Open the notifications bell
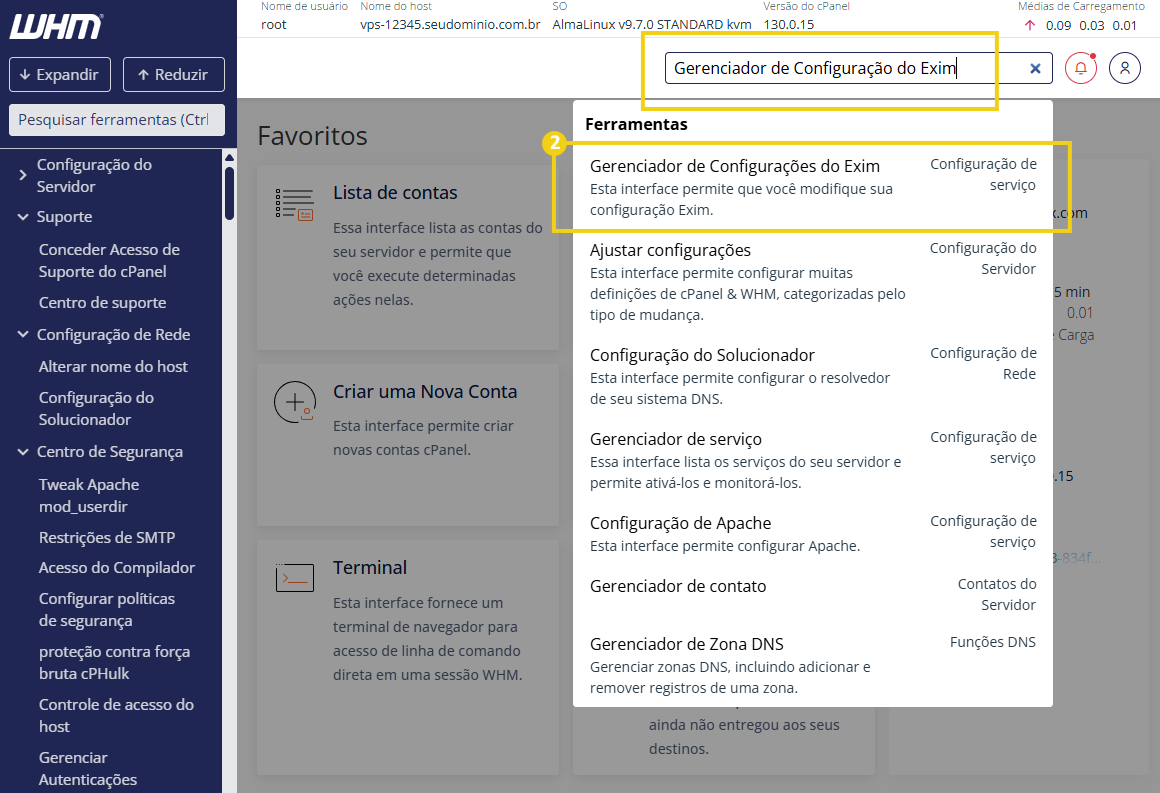 pyautogui.click(x=1081, y=67)
